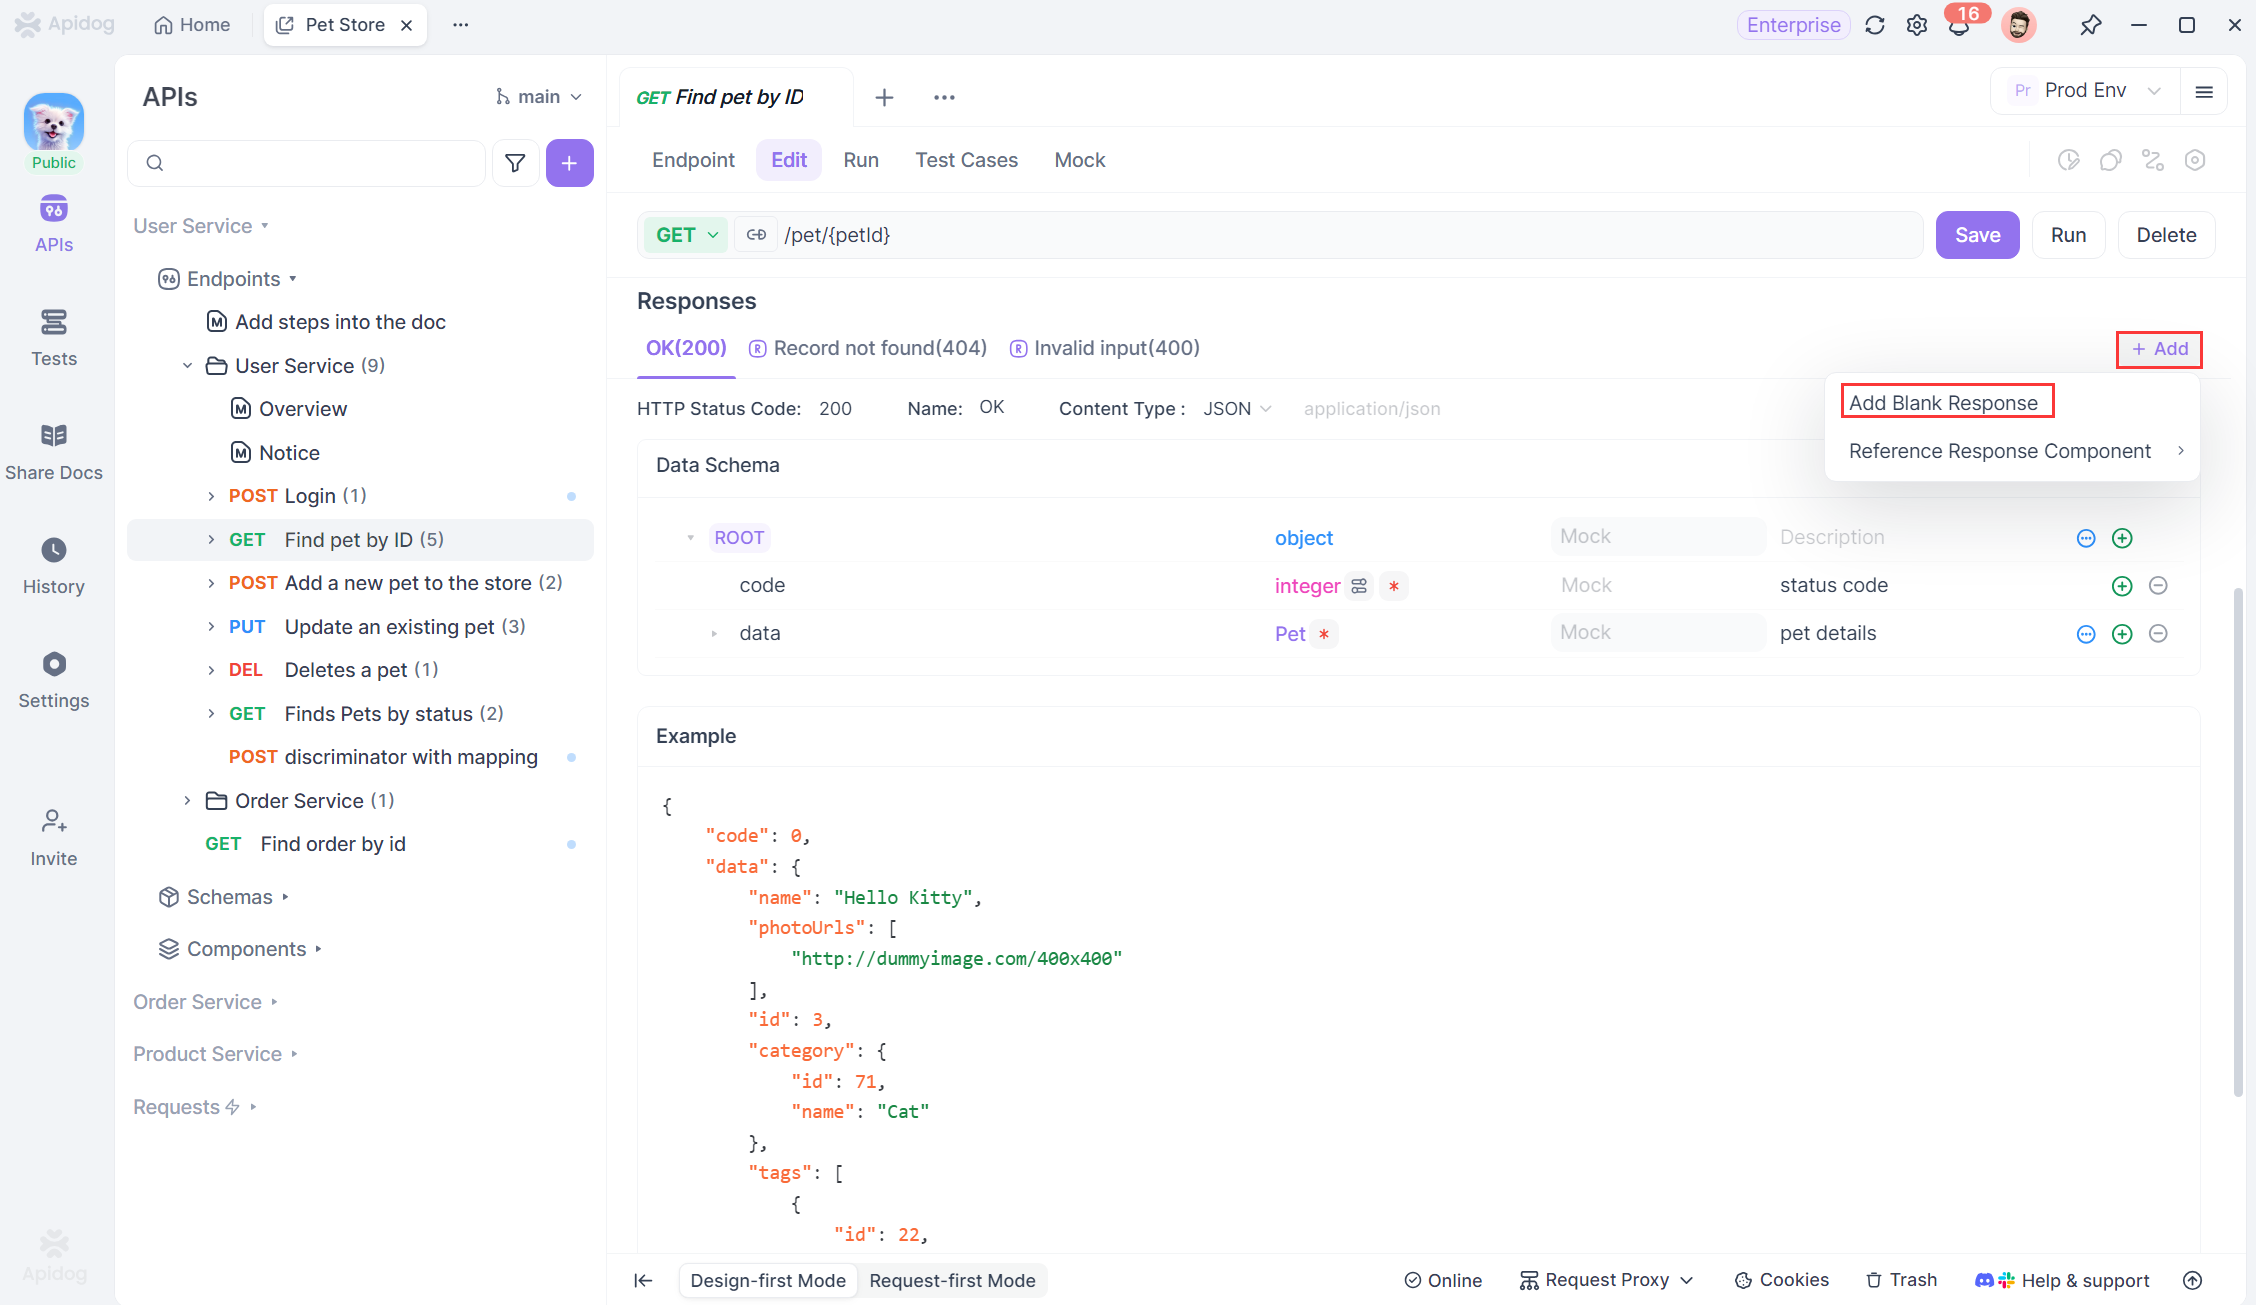
Task: Open the History sidebar section
Action: (54, 566)
